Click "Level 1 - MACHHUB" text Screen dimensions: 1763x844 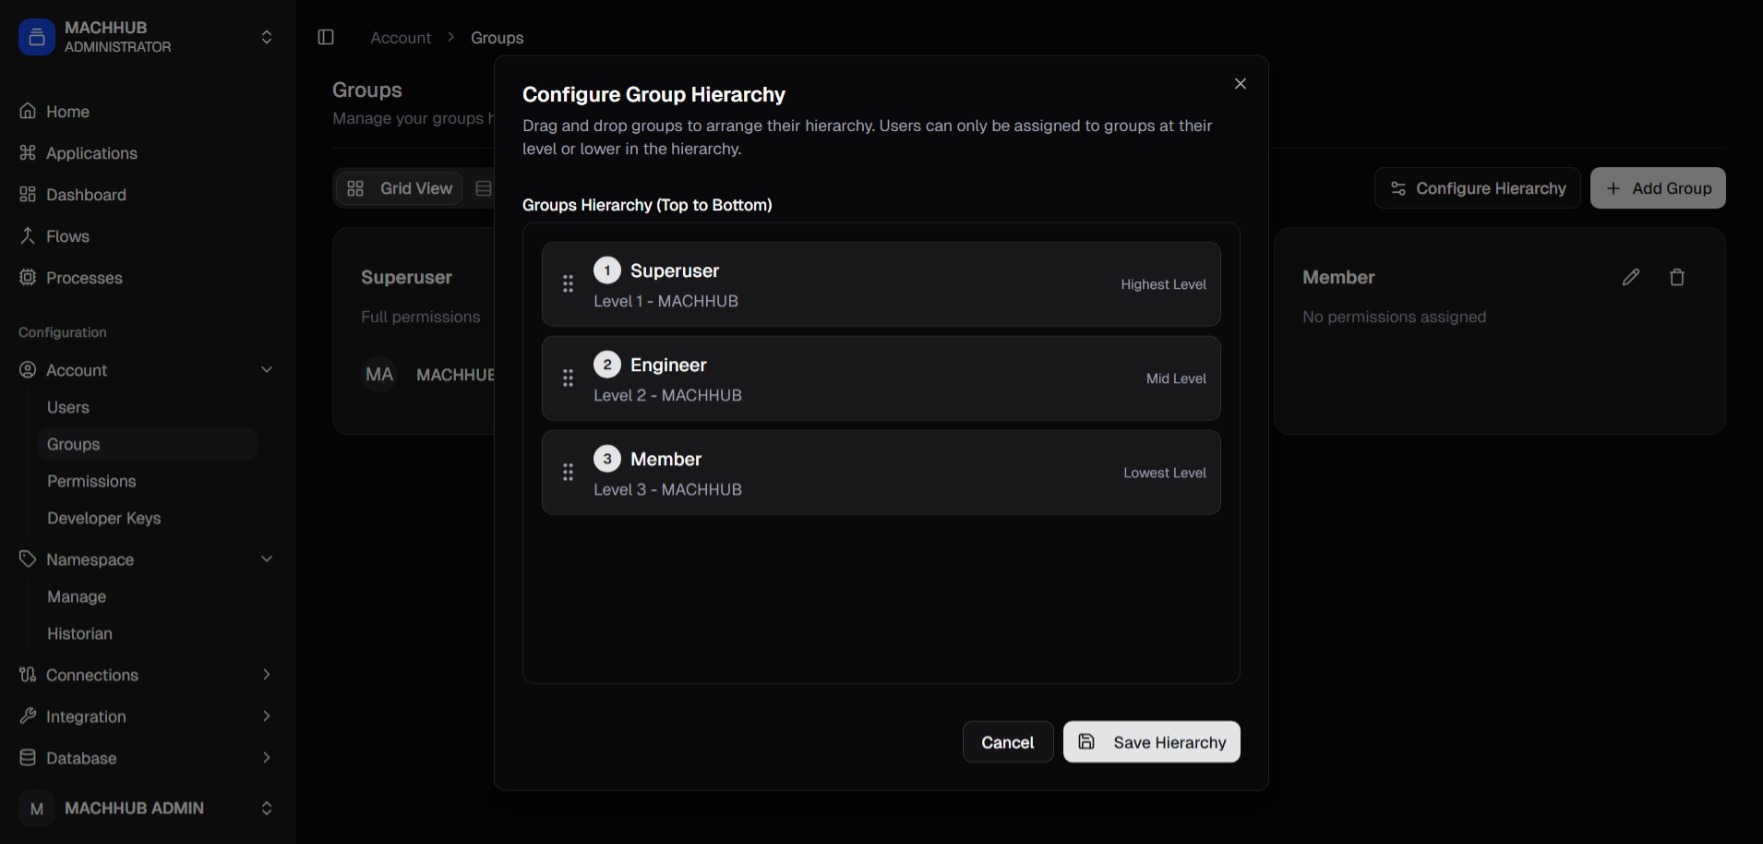coord(666,301)
